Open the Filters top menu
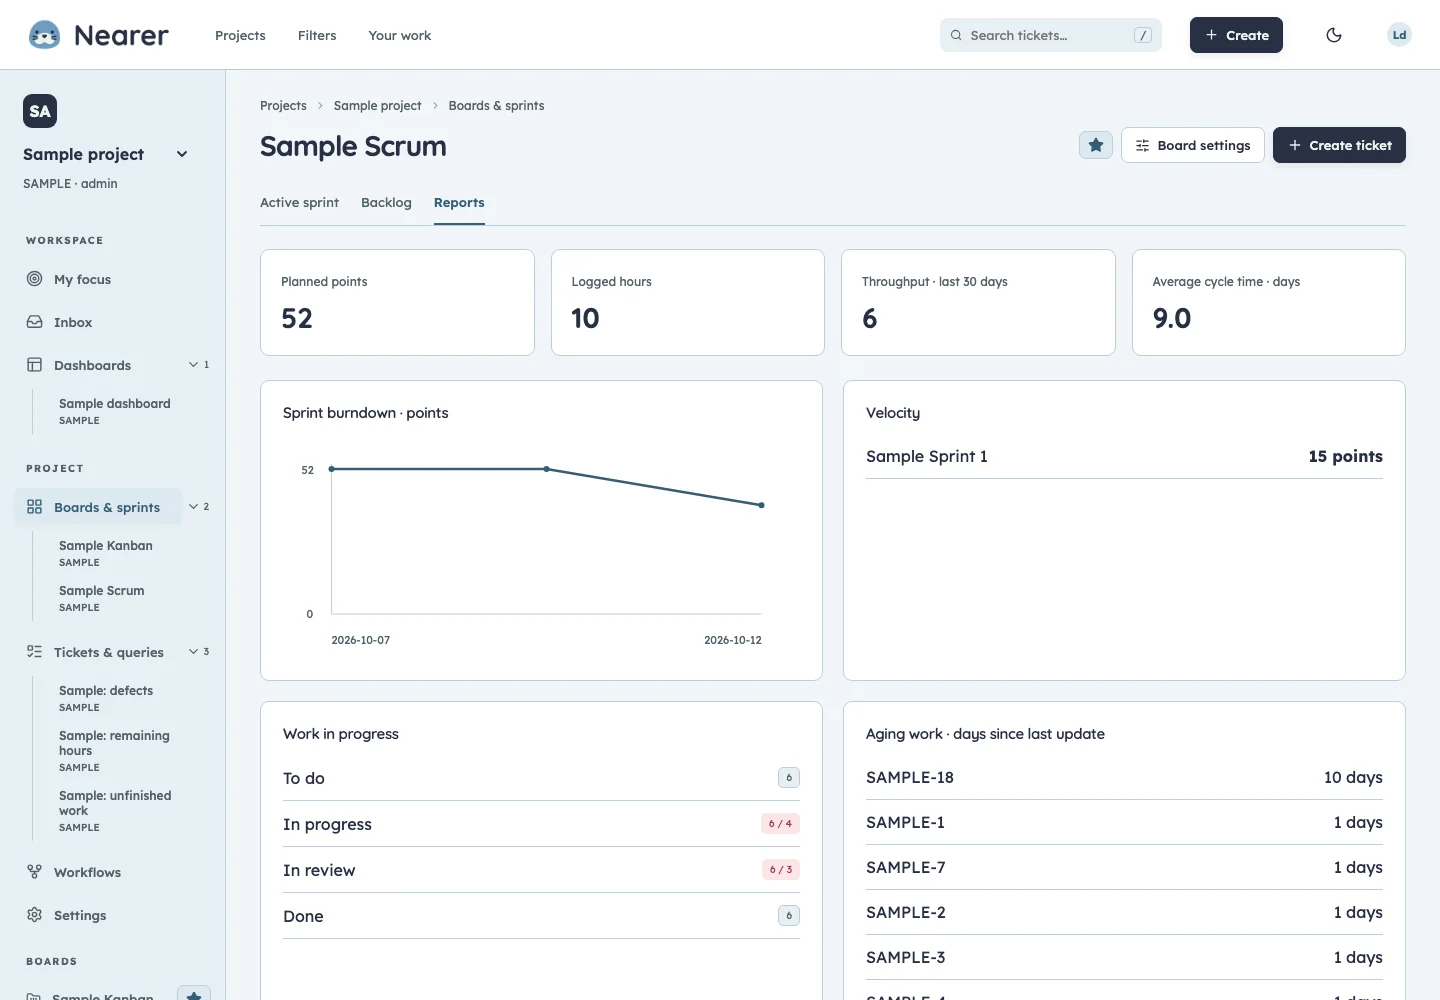This screenshot has height=1000, width=1440. pos(317,35)
